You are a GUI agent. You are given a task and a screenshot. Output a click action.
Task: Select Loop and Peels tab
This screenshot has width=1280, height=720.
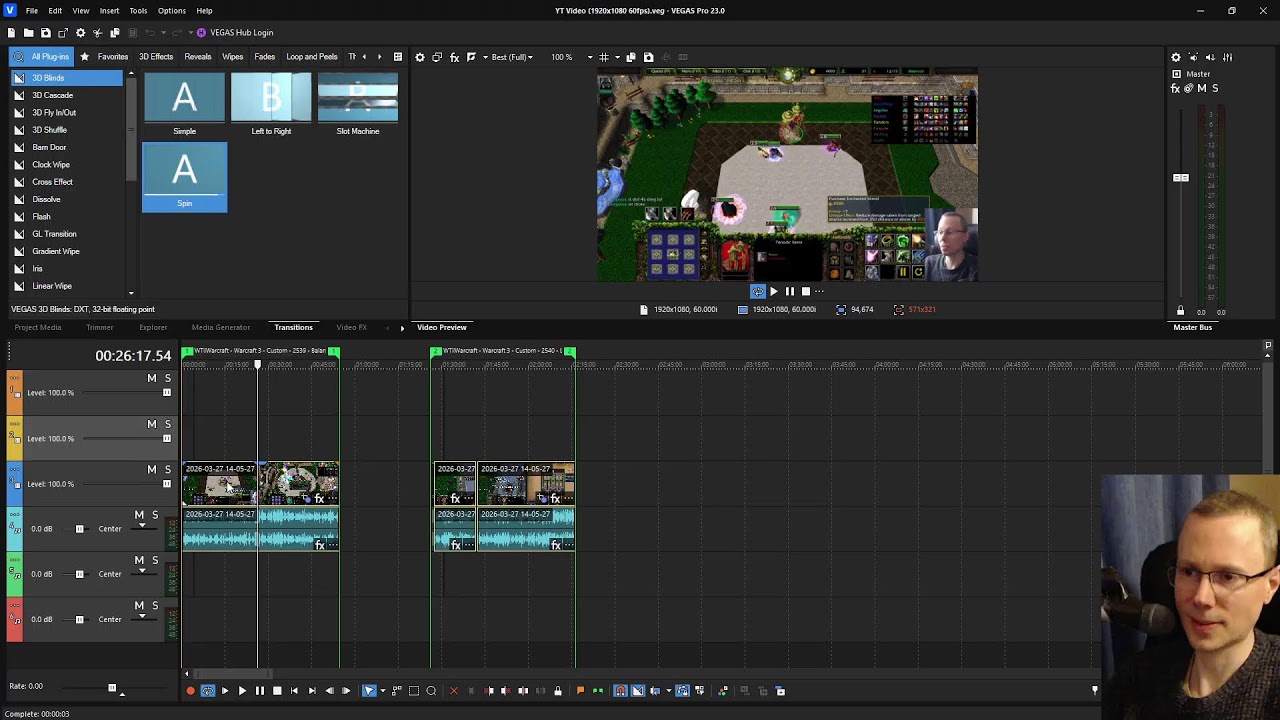click(x=312, y=57)
